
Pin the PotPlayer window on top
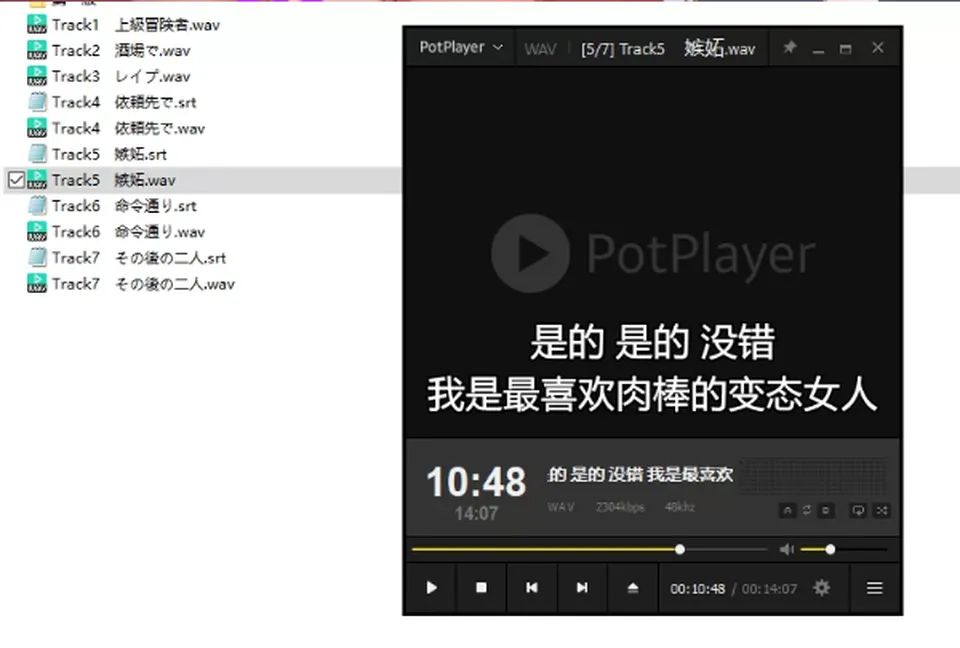(790, 47)
